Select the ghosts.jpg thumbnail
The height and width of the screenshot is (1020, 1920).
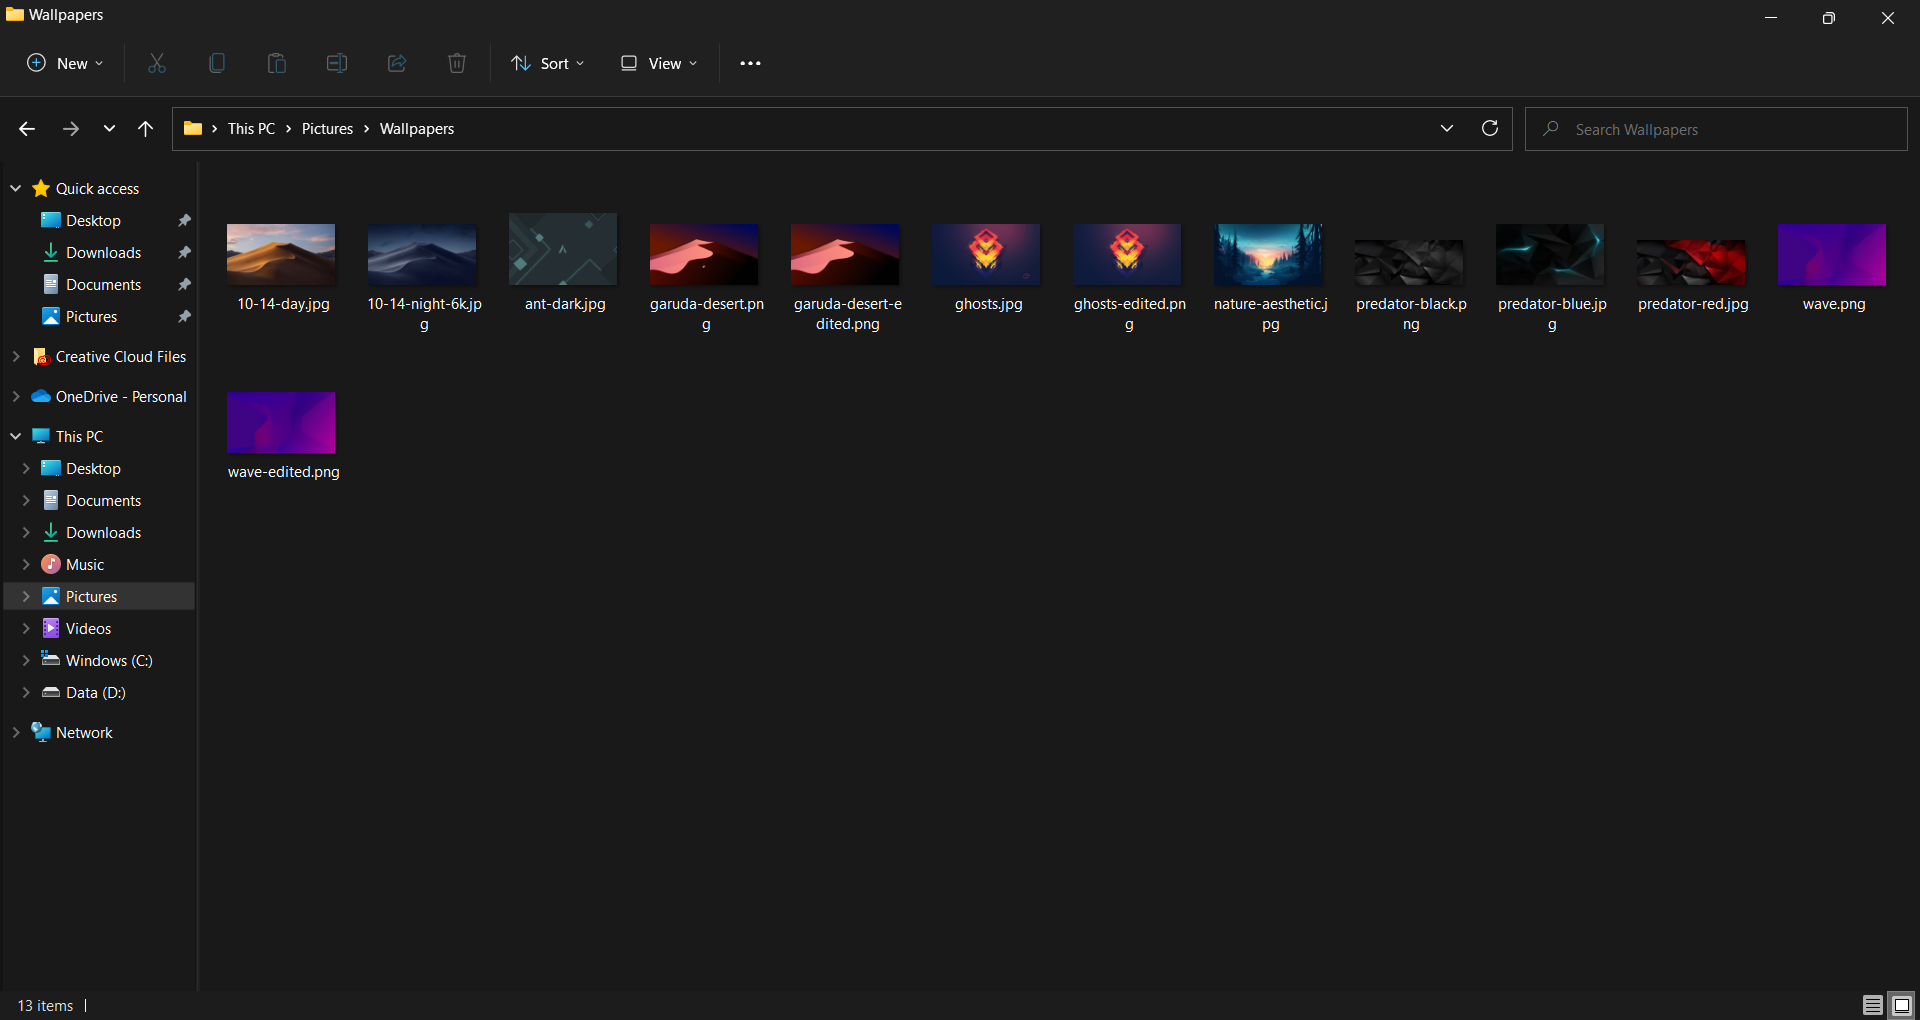click(986, 254)
